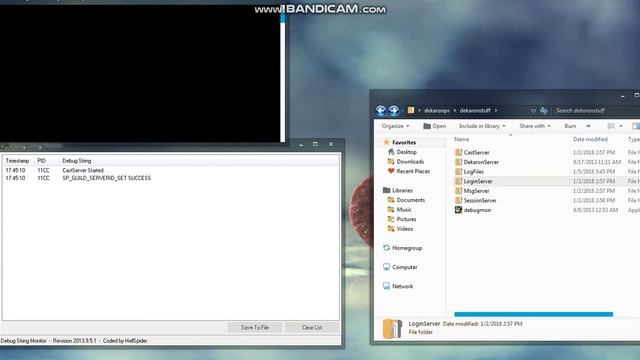Open Music library
Viewport: 640px width, 360px height.
click(404, 209)
